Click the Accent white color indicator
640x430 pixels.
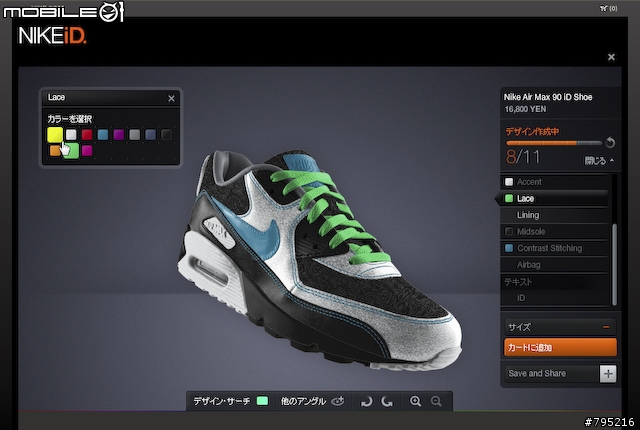click(x=509, y=182)
